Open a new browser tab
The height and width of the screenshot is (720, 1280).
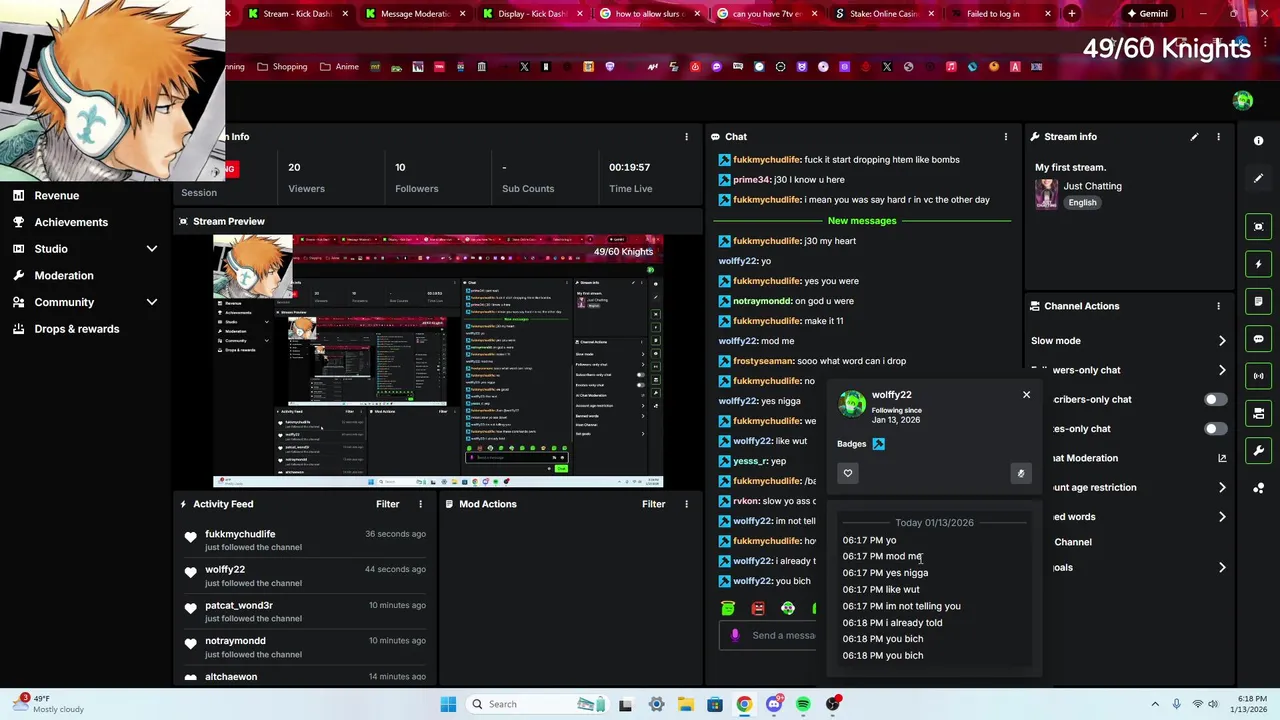1071,14
